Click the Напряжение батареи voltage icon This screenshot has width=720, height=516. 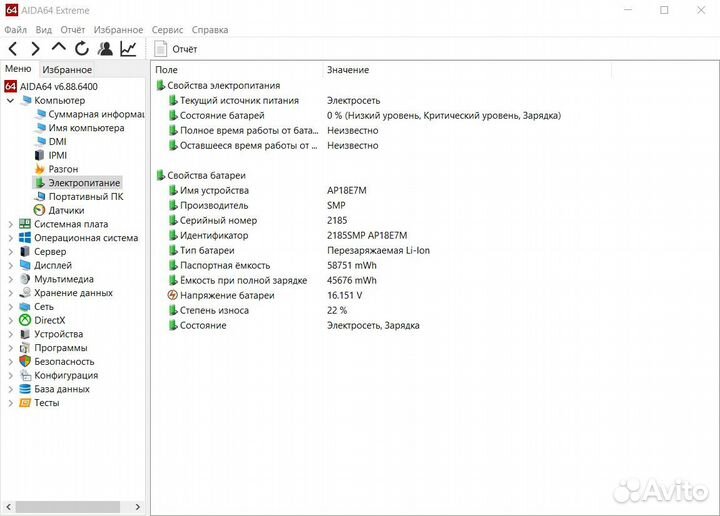click(x=173, y=295)
